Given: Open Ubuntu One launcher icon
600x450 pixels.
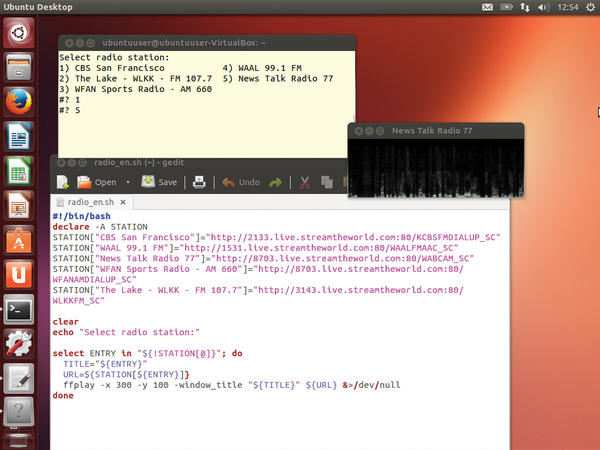Looking at the screenshot, I should (18, 275).
